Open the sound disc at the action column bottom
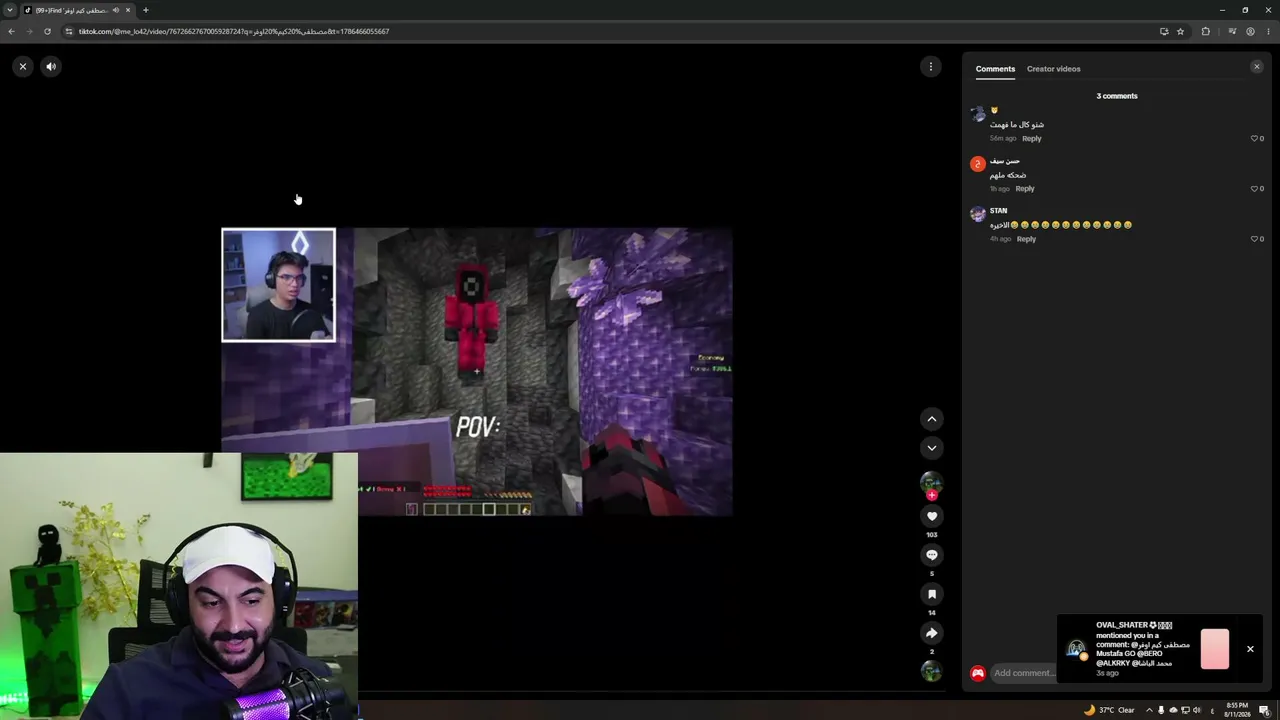This screenshot has height=720, width=1280. tap(931, 671)
